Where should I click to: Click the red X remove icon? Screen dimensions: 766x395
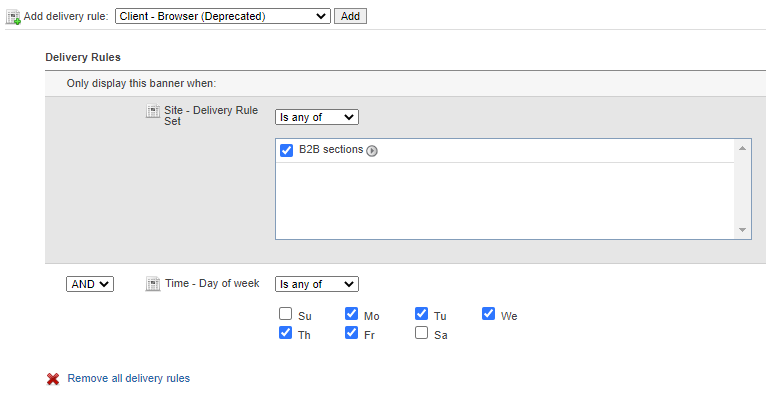[53, 379]
